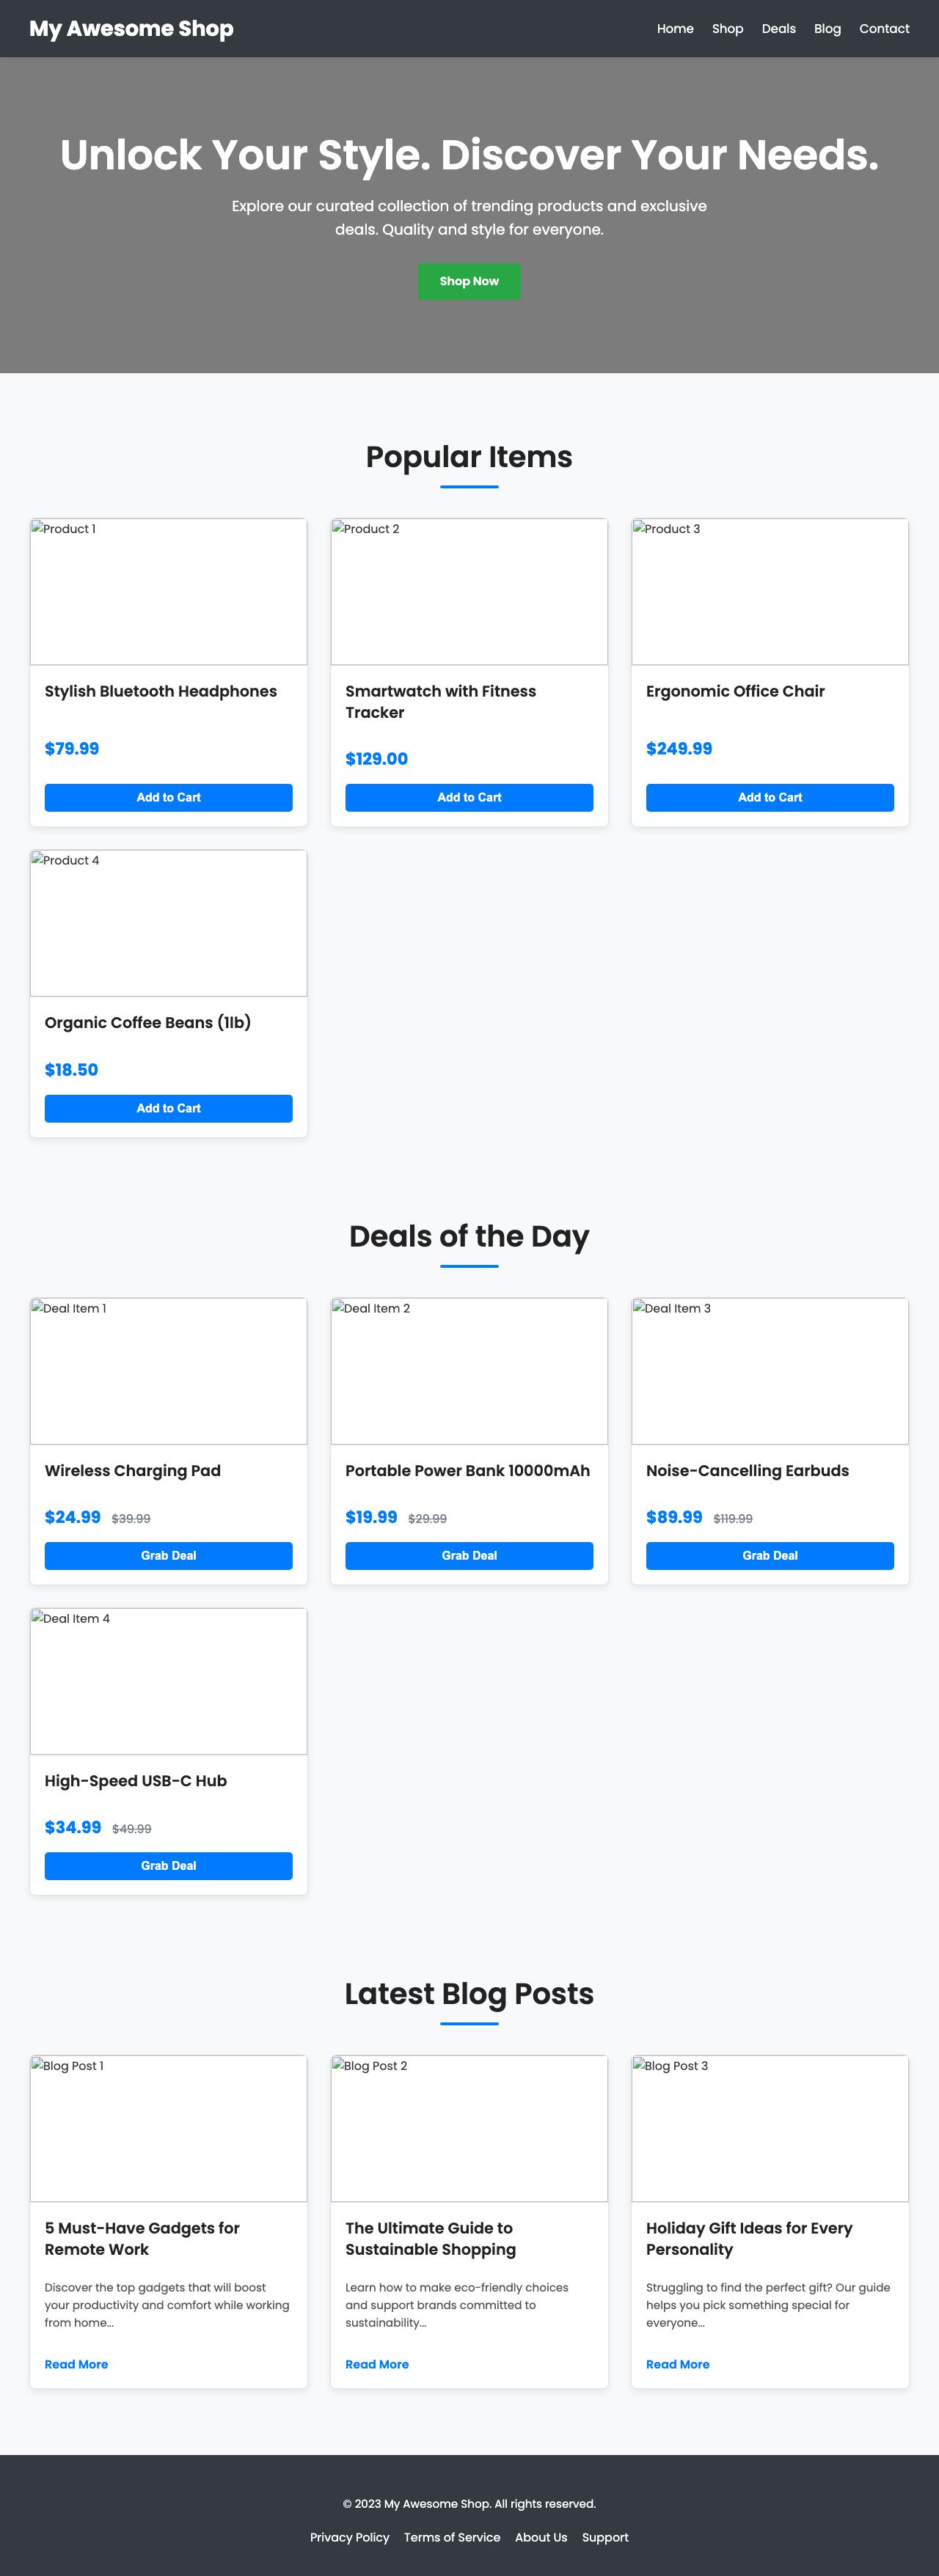Viewport: 939px width, 2576px height.
Task: Open the Shop menu item
Action: click(727, 28)
